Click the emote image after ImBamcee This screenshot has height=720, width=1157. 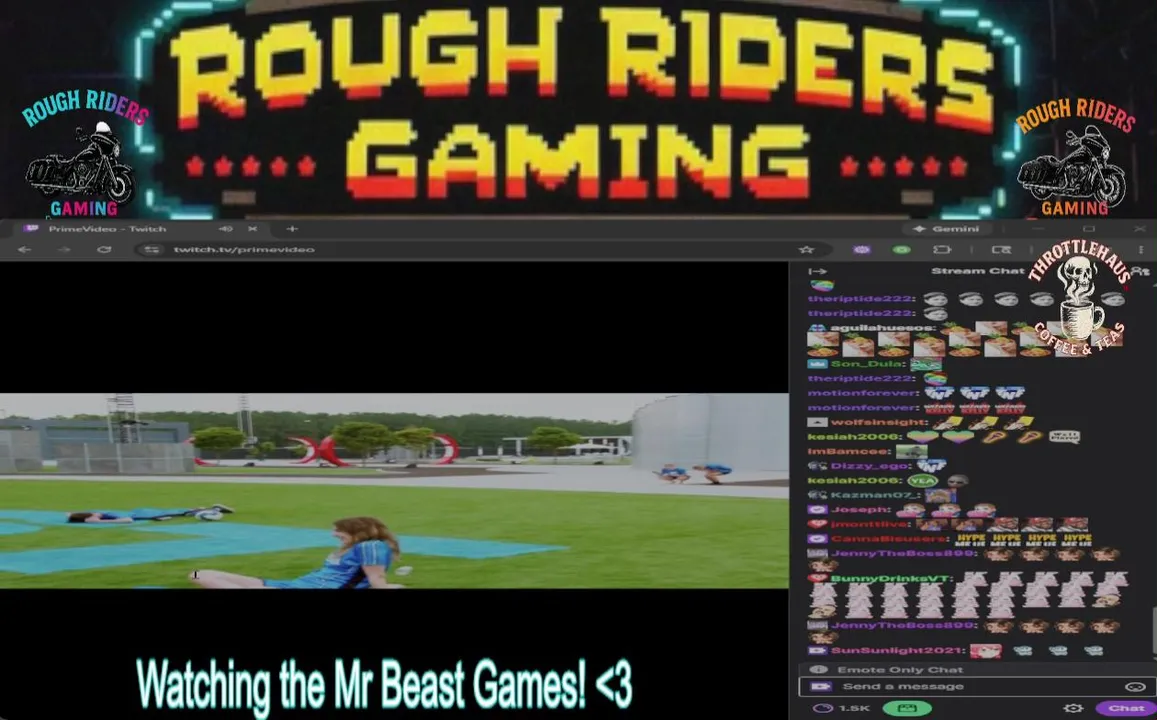pos(911,451)
